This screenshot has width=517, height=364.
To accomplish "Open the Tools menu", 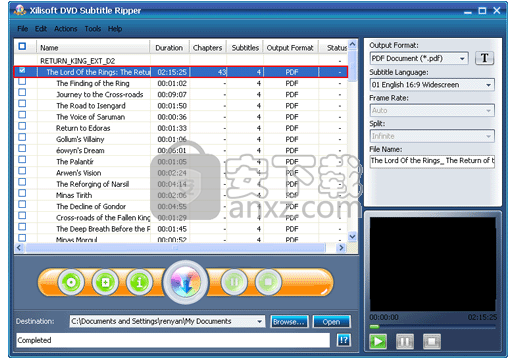I will [93, 29].
